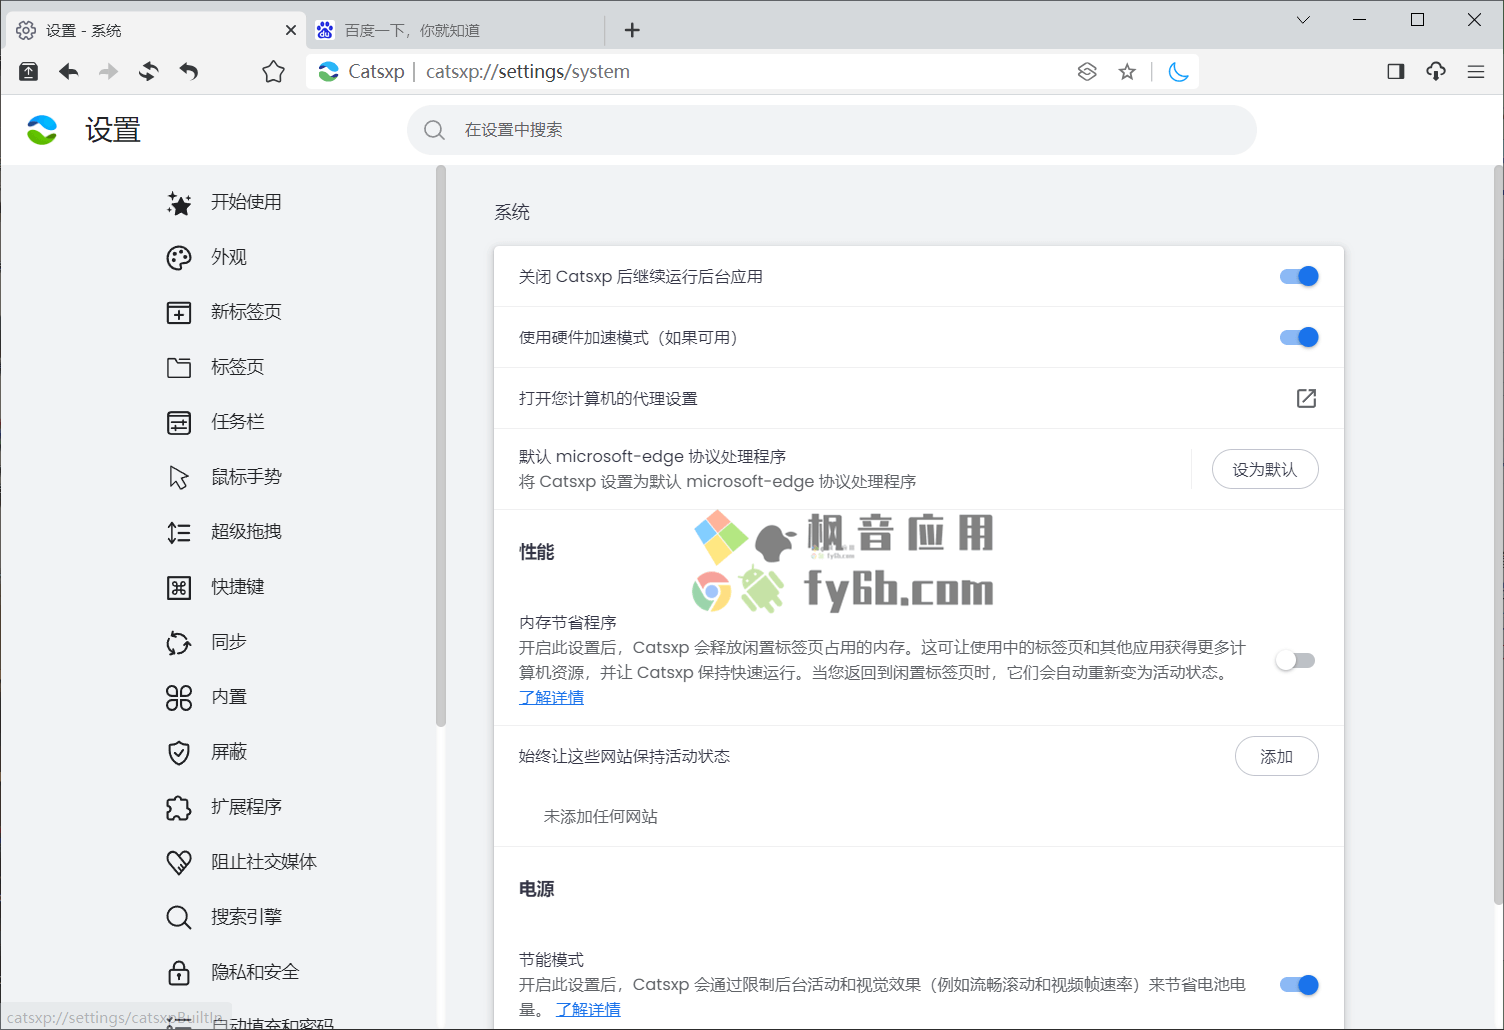
Task: Click the 系统 page heading
Action: click(512, 212)
